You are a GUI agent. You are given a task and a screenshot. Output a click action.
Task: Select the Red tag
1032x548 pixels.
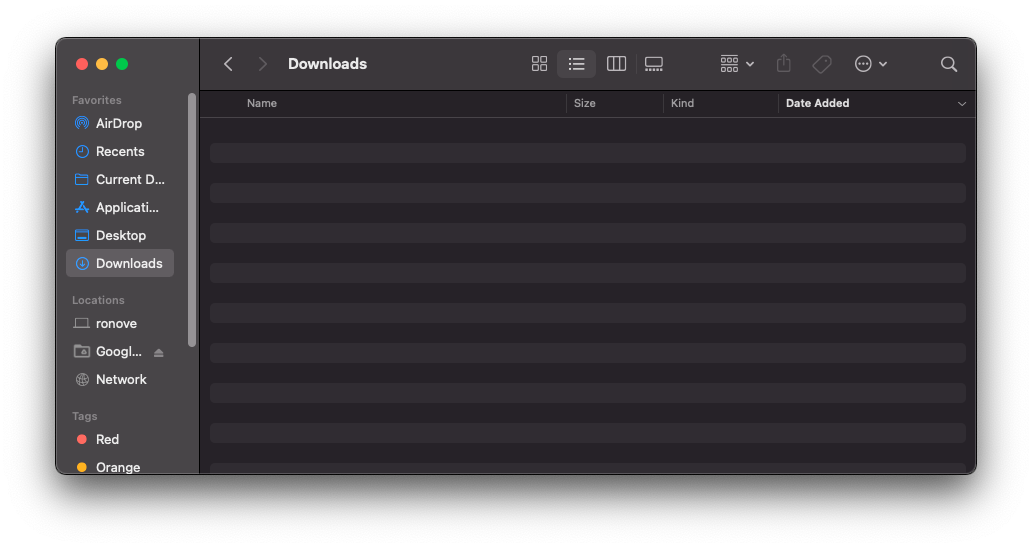click(x=107, y=440)
